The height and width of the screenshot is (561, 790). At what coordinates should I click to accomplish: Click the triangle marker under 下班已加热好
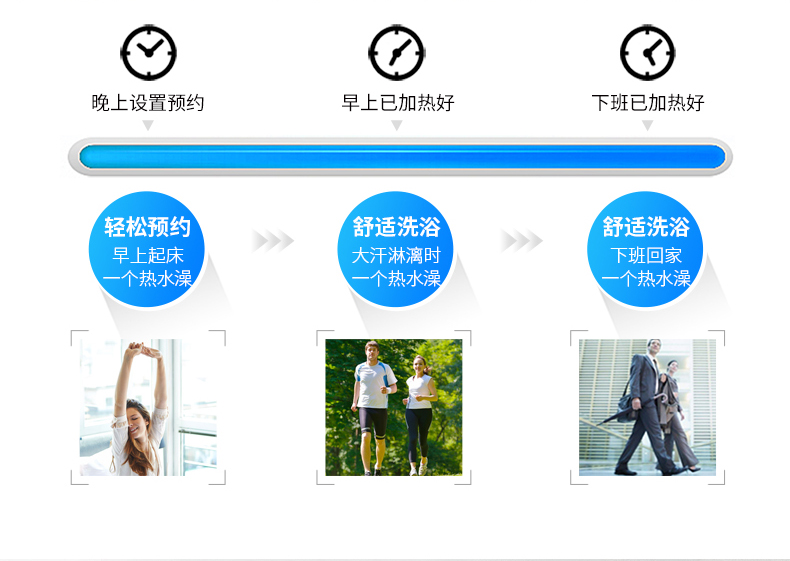(x=647, y=126)
